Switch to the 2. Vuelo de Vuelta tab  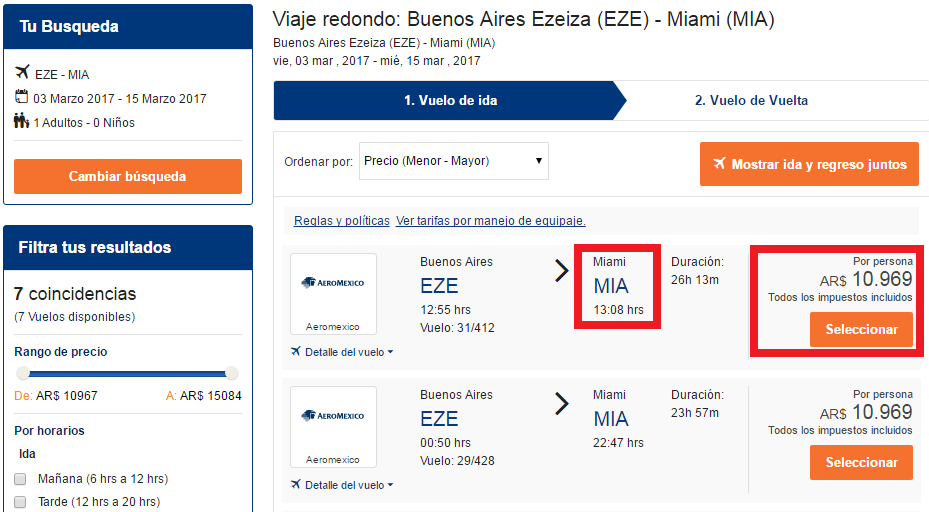pos(751,101)
